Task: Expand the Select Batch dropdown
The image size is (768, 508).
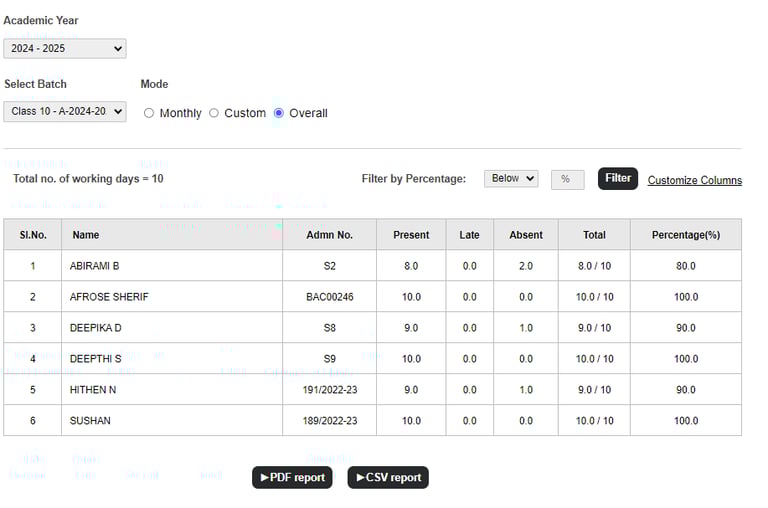Action: (65, 111)
